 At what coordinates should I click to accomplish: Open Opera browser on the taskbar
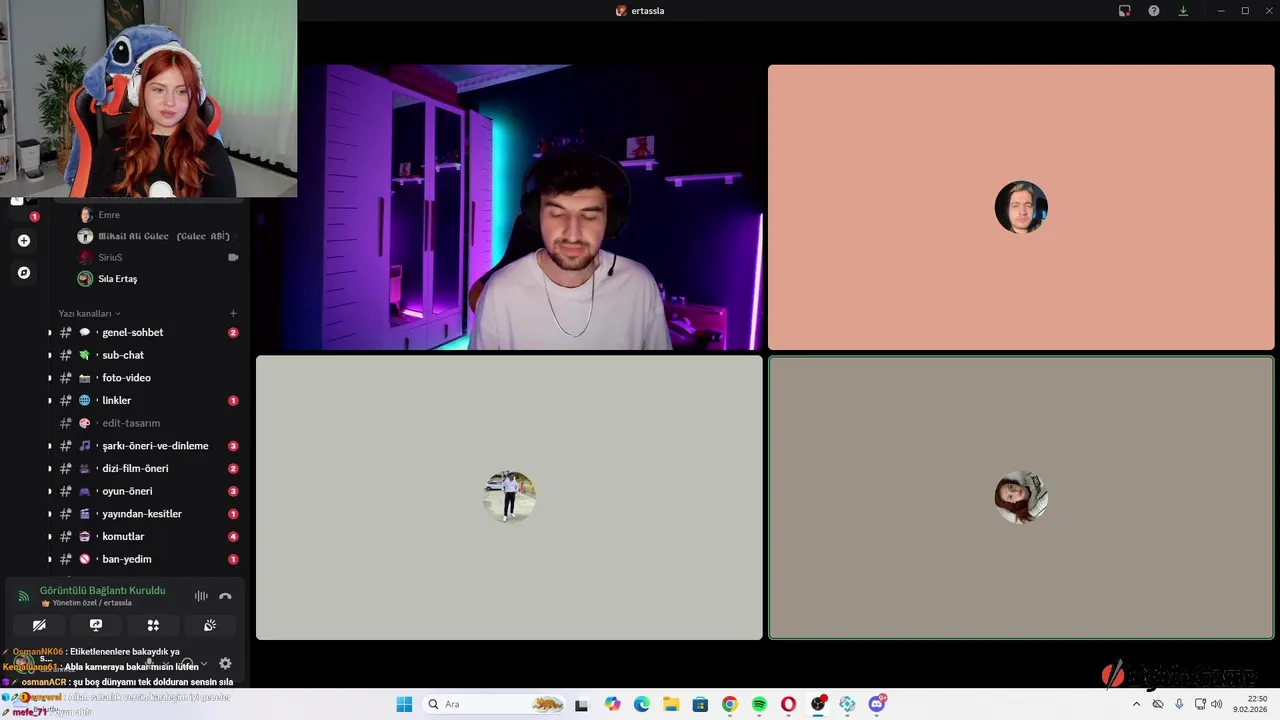coord(789,704)
